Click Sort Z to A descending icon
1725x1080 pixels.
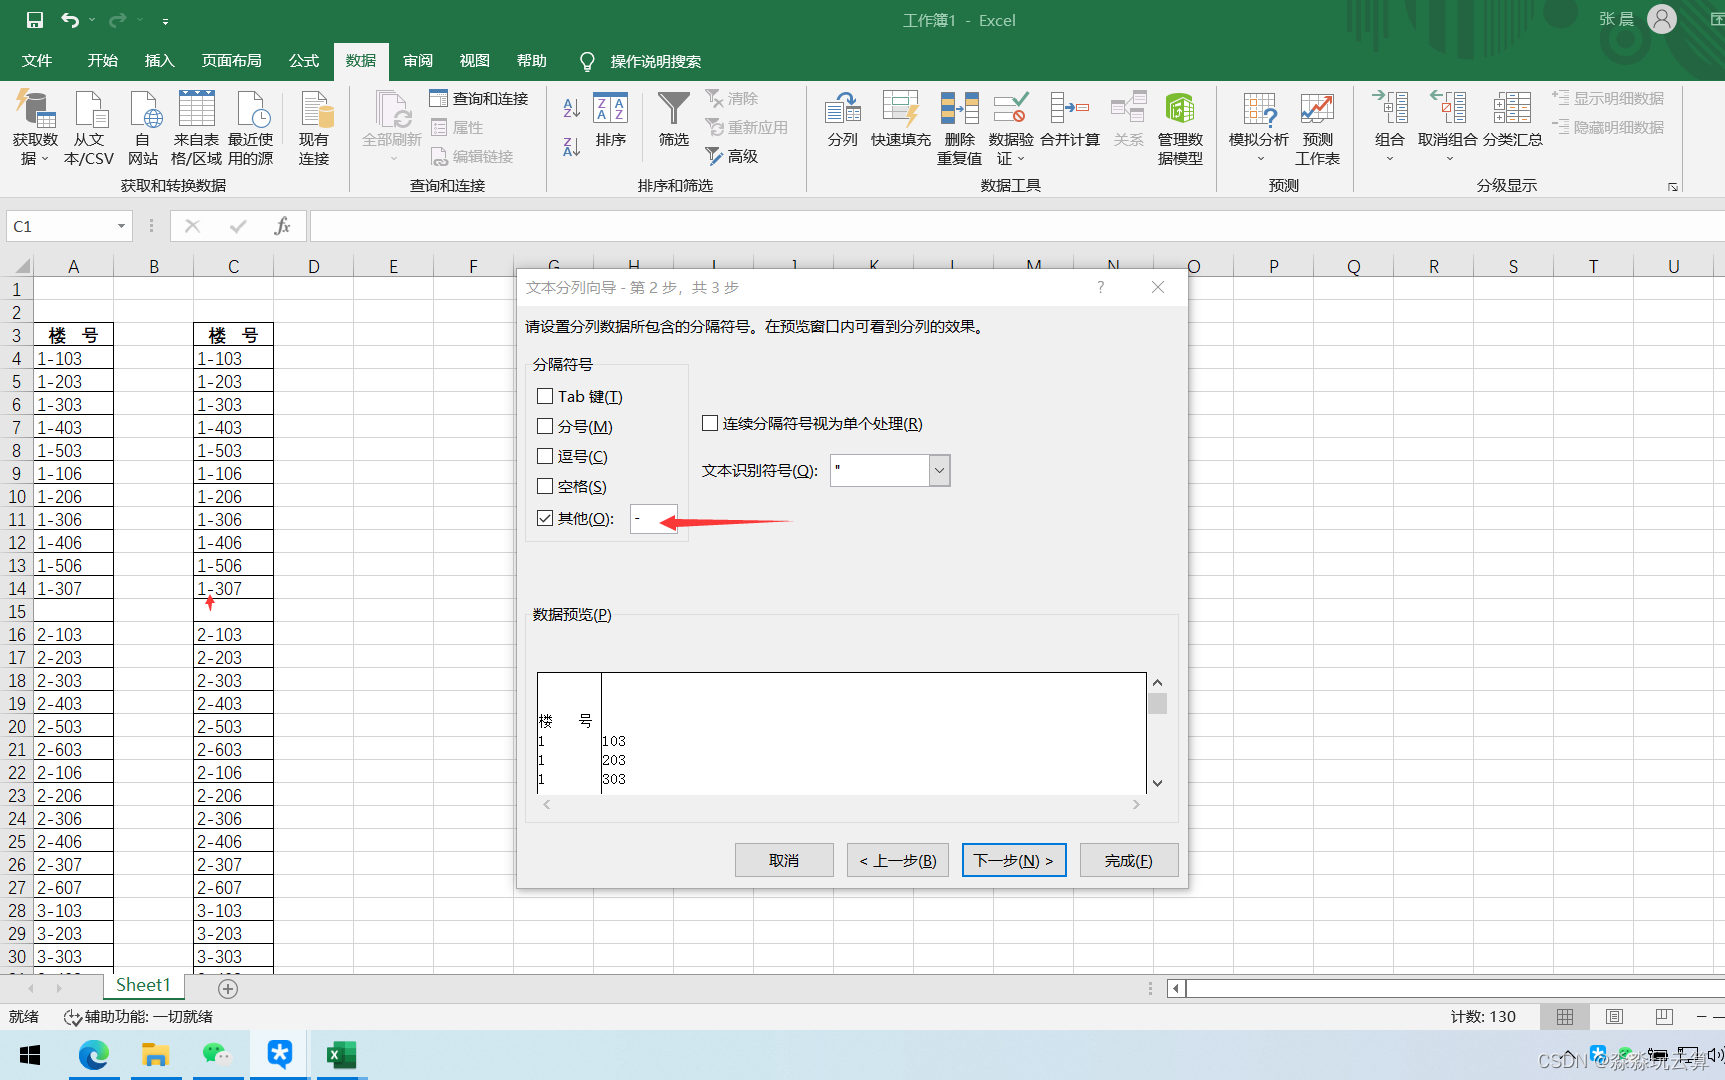coord(571,147)
